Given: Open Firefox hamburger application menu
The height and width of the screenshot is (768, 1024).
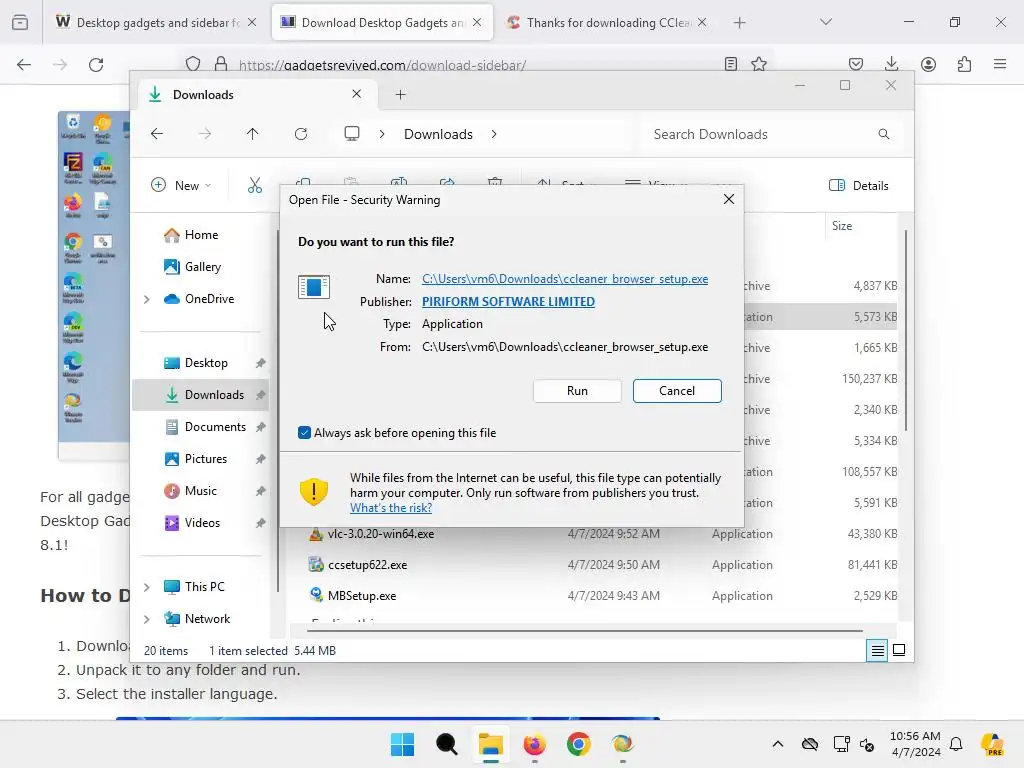Looking at the screenshot, I should (1000, 64).
